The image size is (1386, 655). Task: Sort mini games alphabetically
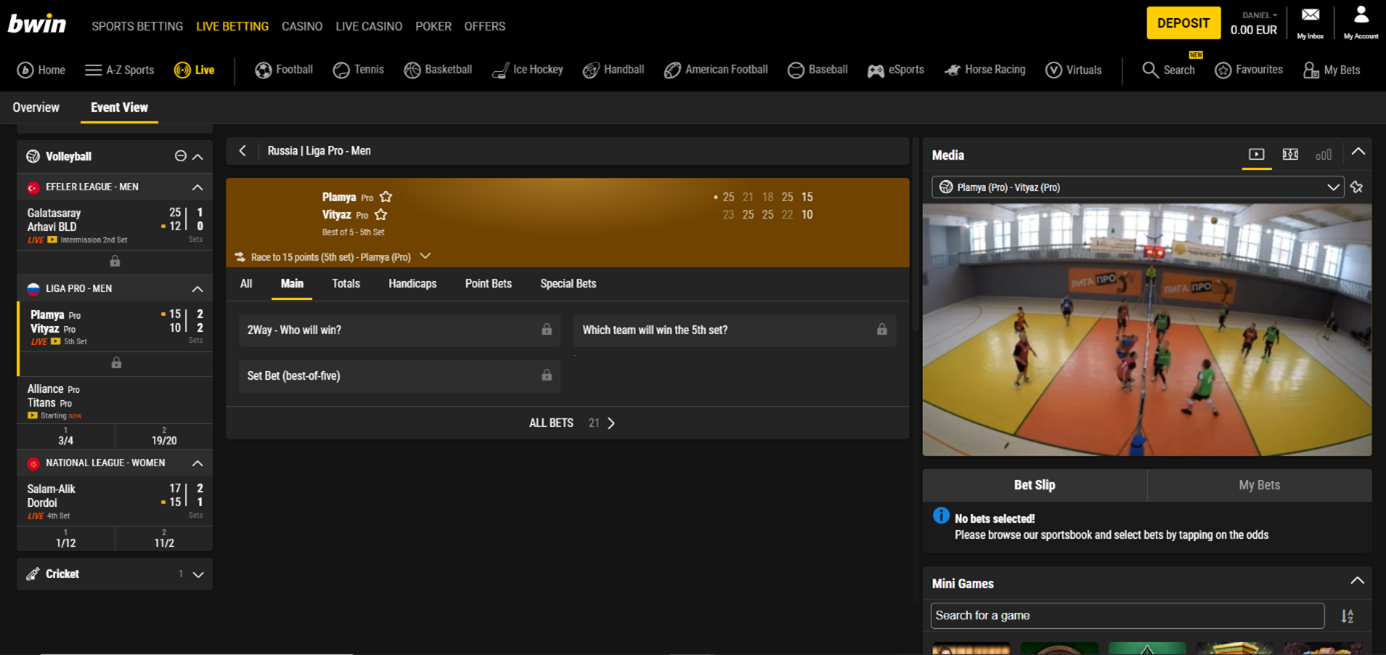tap(1348, 616)
